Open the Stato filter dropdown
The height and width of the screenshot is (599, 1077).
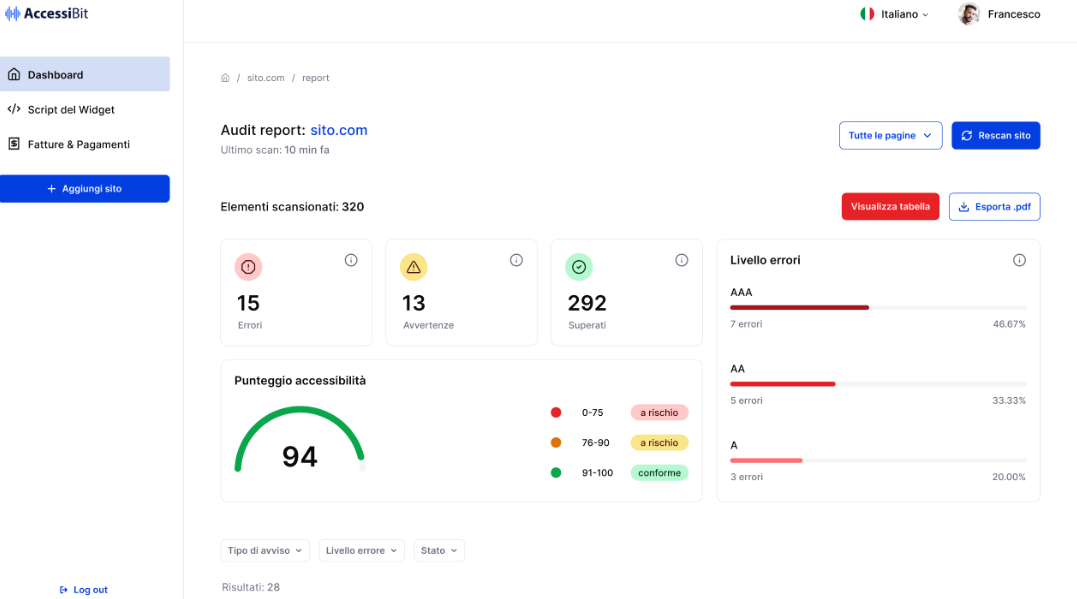(x=439, y=551)
